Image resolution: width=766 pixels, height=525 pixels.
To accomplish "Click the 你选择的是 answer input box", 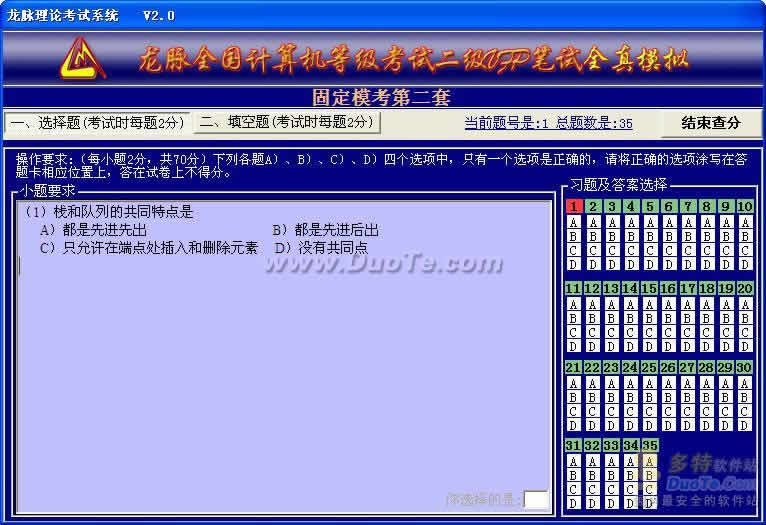I will [536, 498].
